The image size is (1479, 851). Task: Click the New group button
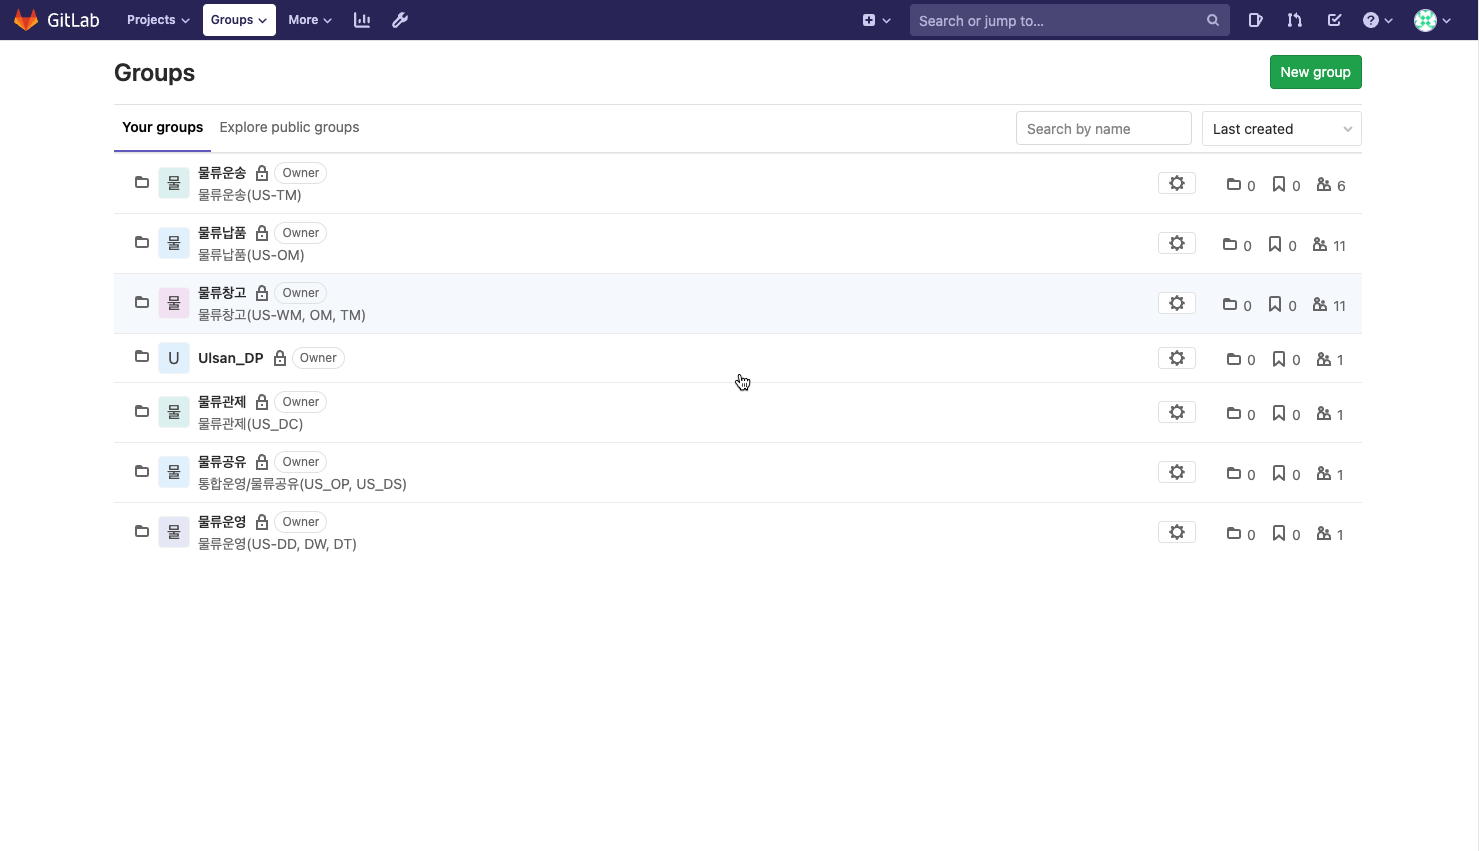point(1315,72)
